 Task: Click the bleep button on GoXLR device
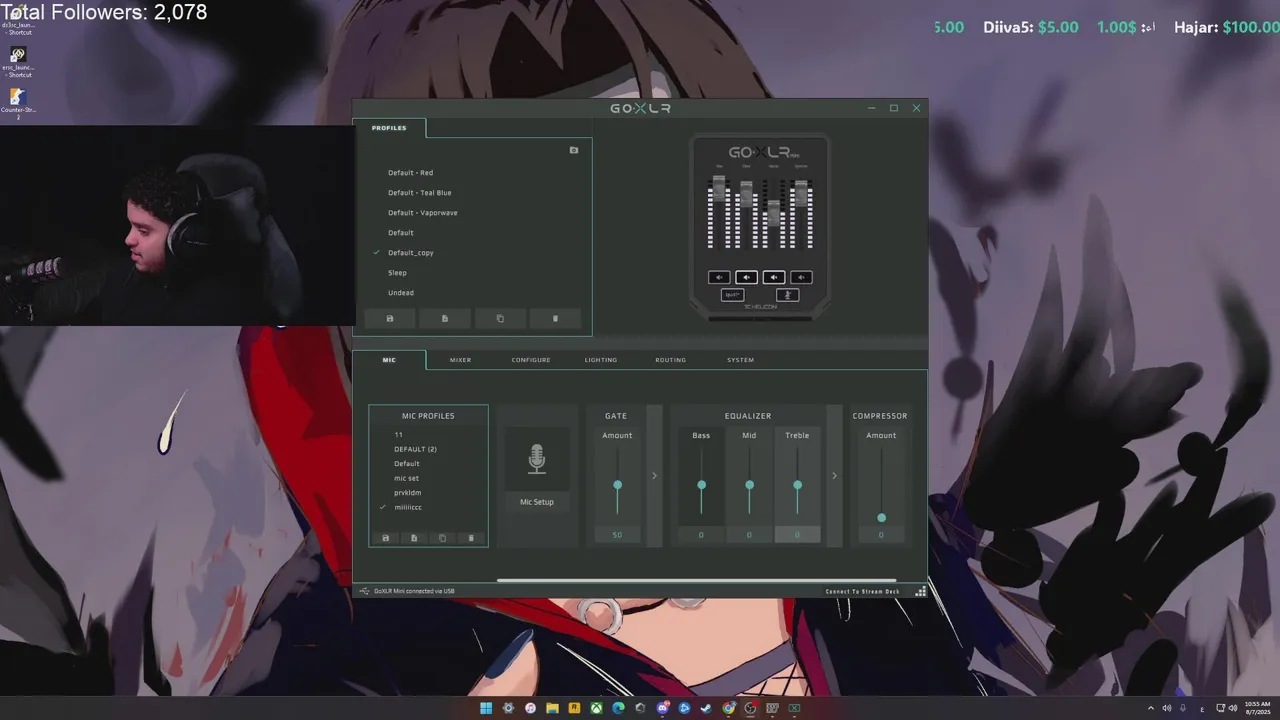[x=732, y=295]
